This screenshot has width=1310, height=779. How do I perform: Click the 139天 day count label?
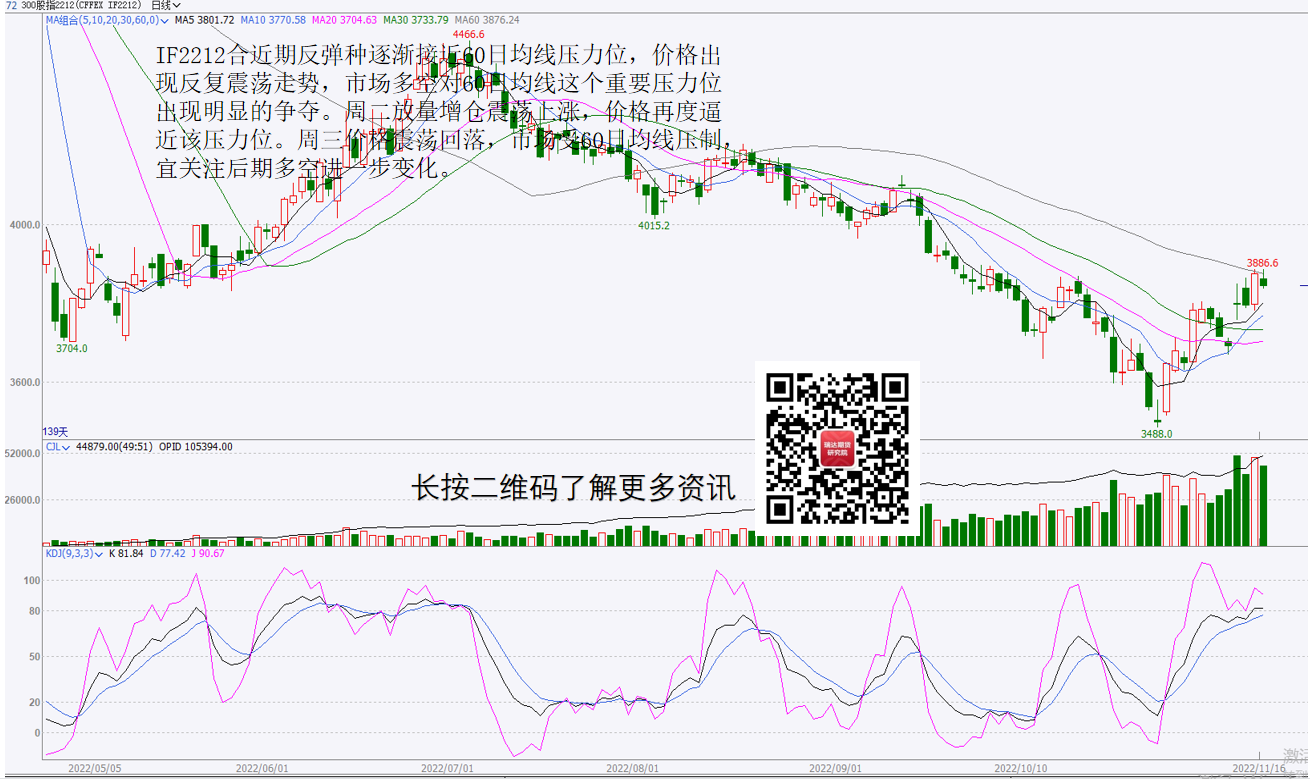pos(54,430)
